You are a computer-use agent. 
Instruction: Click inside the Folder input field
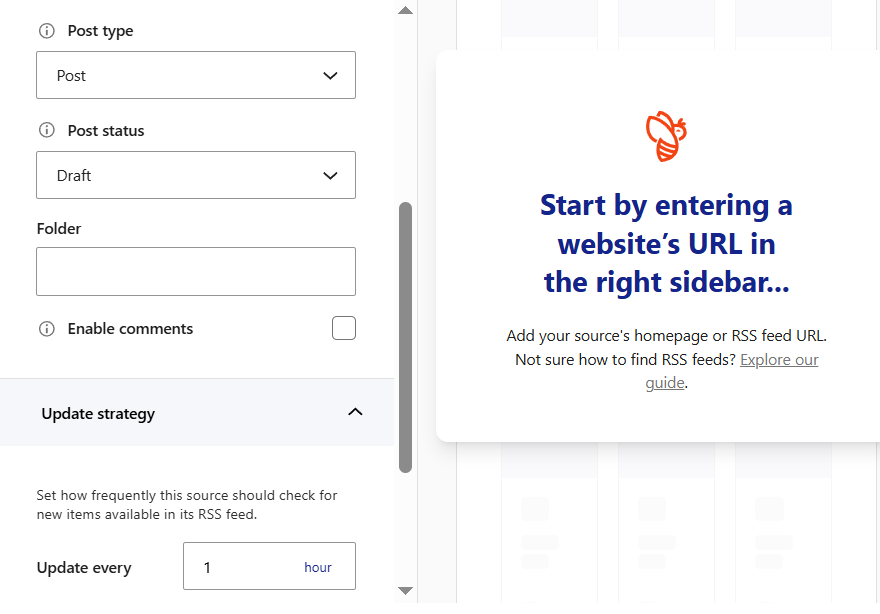tap(195, 271)
